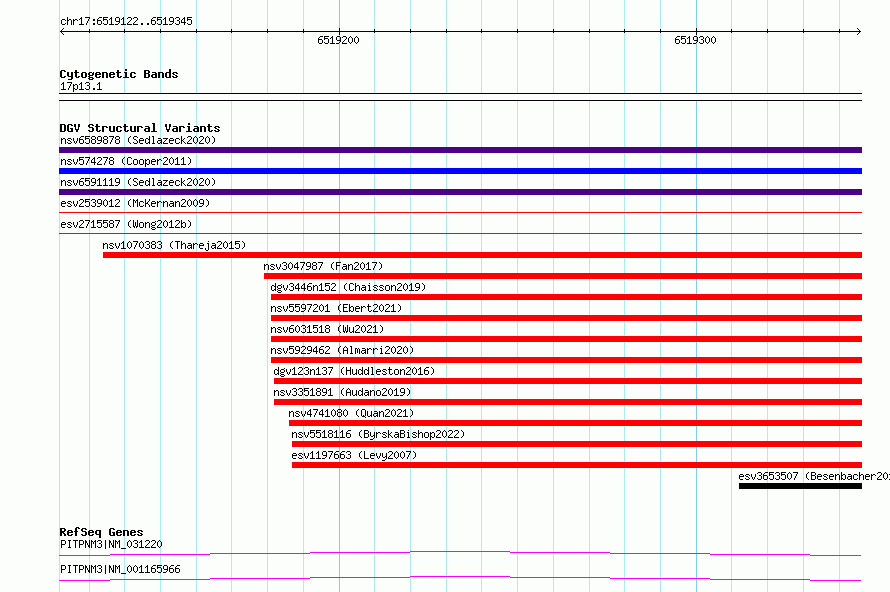The height and width of the screenshot is (592, 890).
Task: Click the chr17:6519122..6519345 region label
Action: click(x=126, y=21)
